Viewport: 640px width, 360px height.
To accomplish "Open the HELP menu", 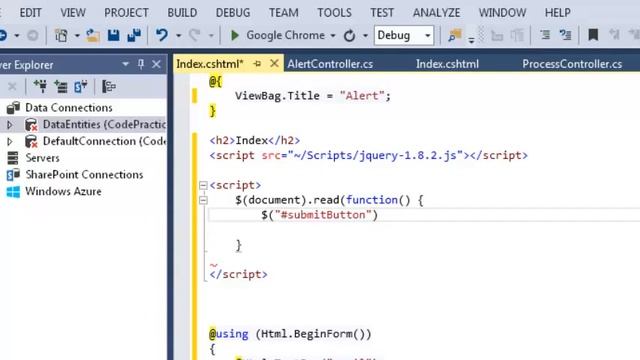I will [558, 13].
